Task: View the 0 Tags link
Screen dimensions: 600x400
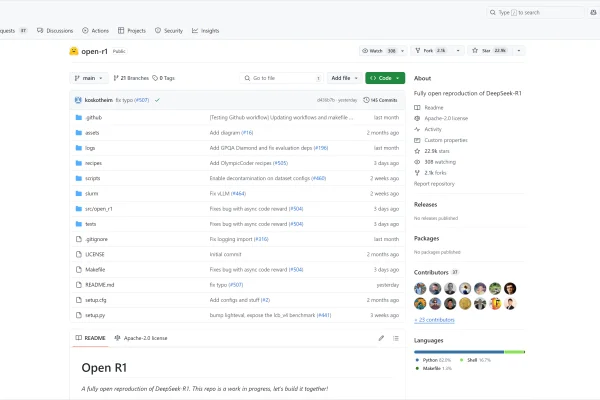Action: click(x=163, y=78)
